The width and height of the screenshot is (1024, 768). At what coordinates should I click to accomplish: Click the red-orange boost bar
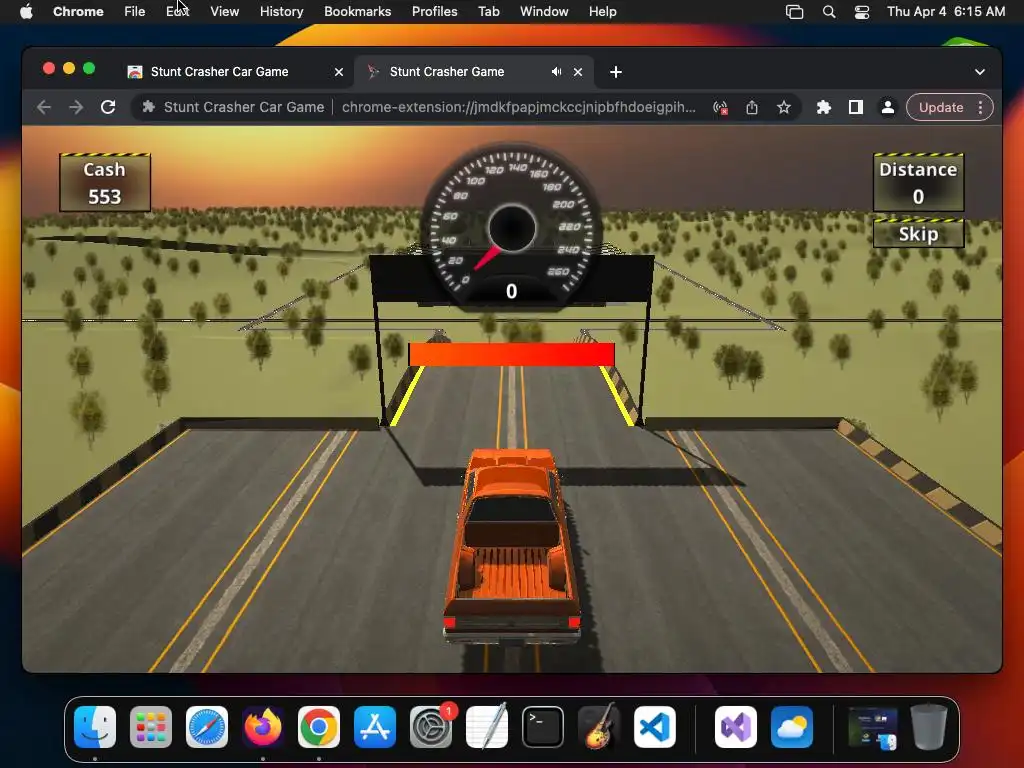pyautogui.click(x=511, y=354)
